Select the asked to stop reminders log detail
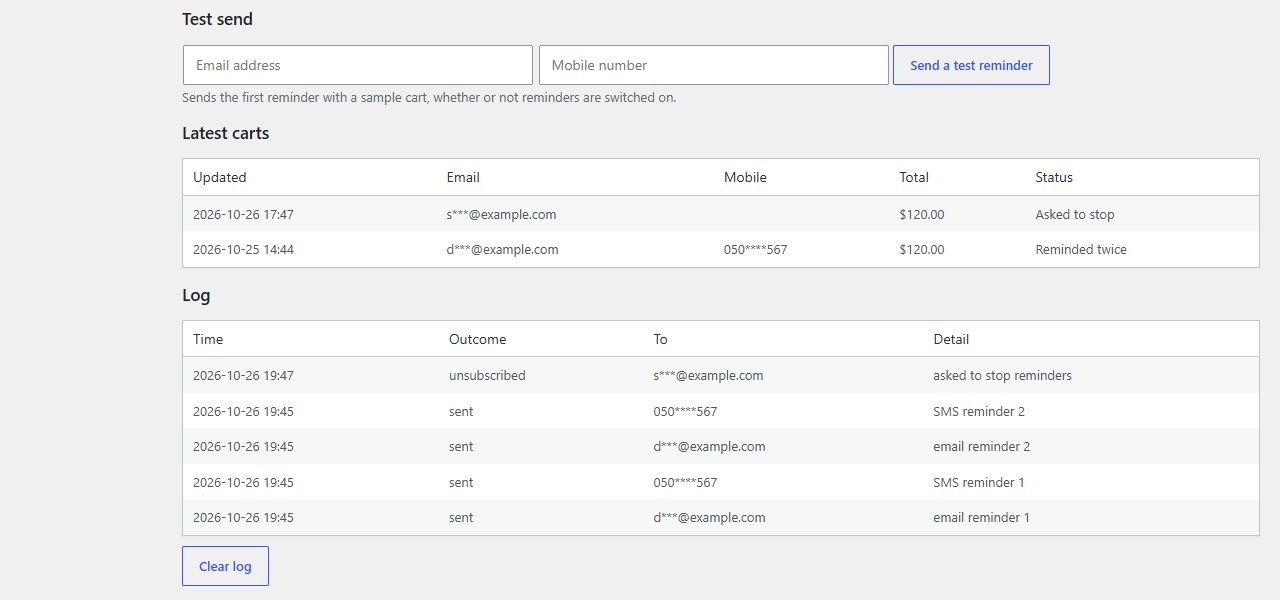The image size is (1280, 600). click(x=1002, y=376)
